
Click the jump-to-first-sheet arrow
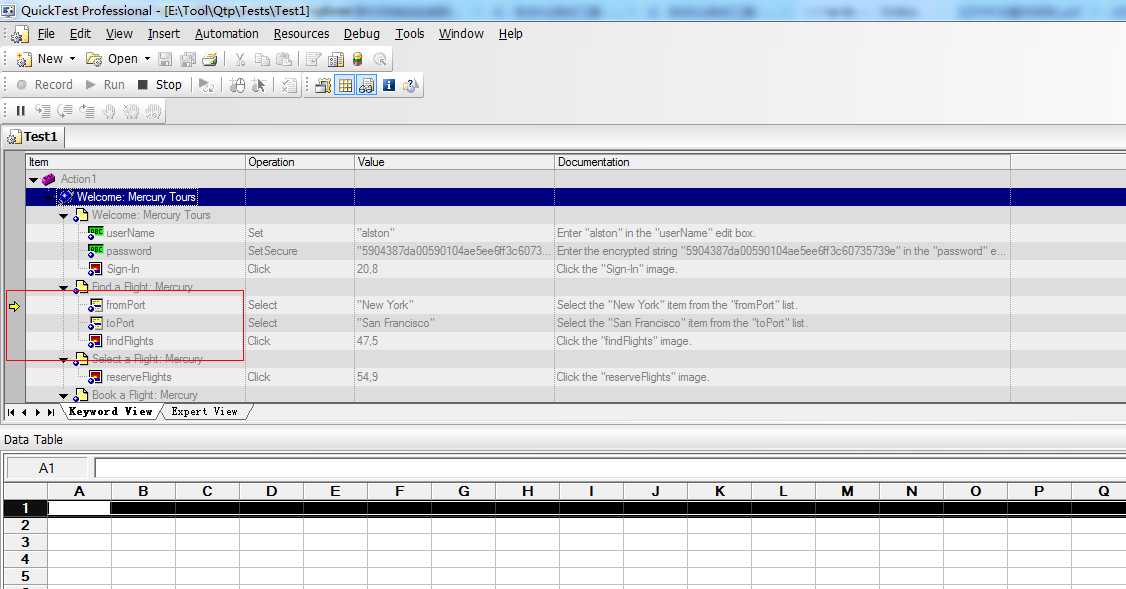11,412
